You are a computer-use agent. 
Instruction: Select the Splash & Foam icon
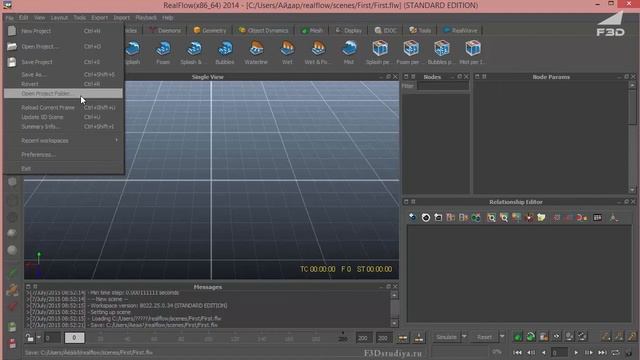pyautogui.click(x=194, y=49)
